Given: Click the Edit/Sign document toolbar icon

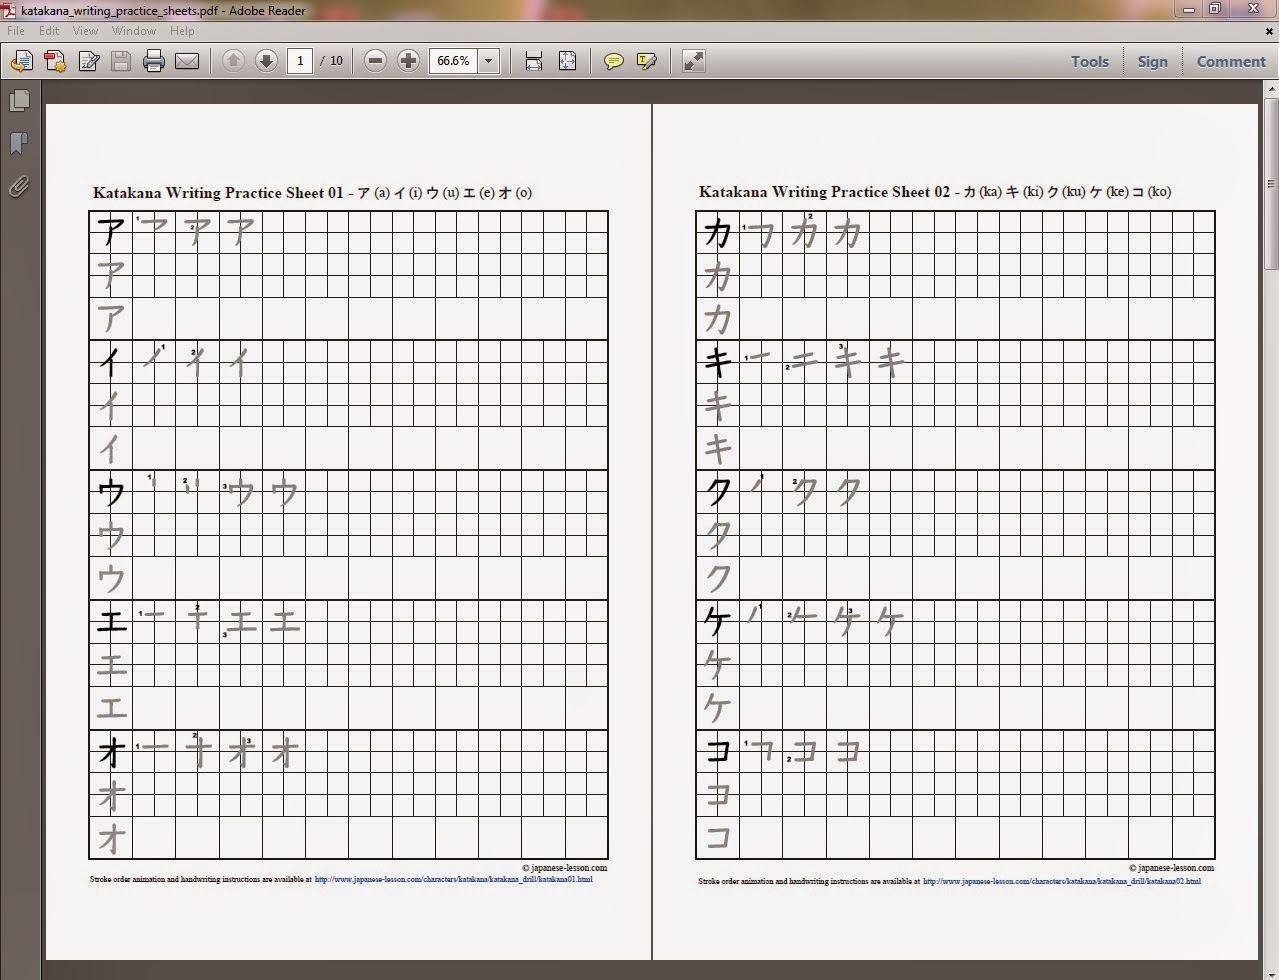Looking at the screenshot, I should pyautogui.click(x=88, y=62).
